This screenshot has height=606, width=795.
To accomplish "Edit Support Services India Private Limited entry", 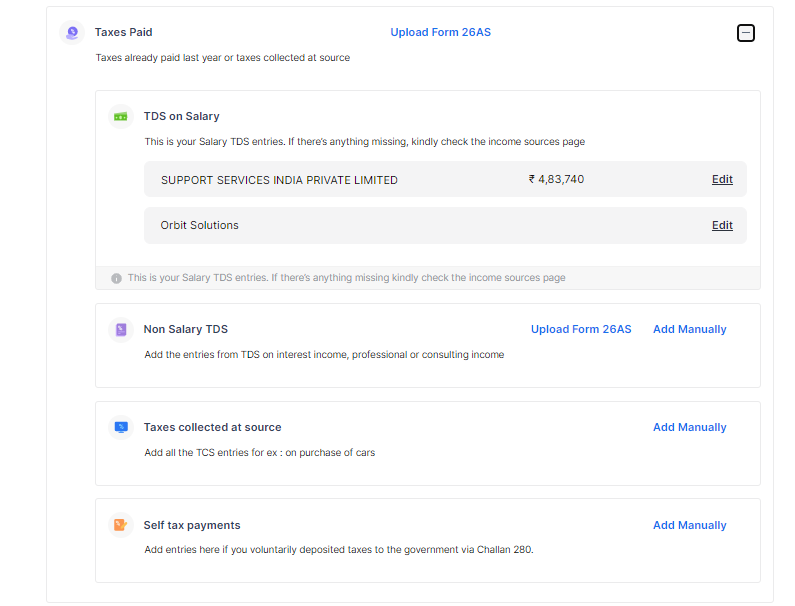I will 722,180.
